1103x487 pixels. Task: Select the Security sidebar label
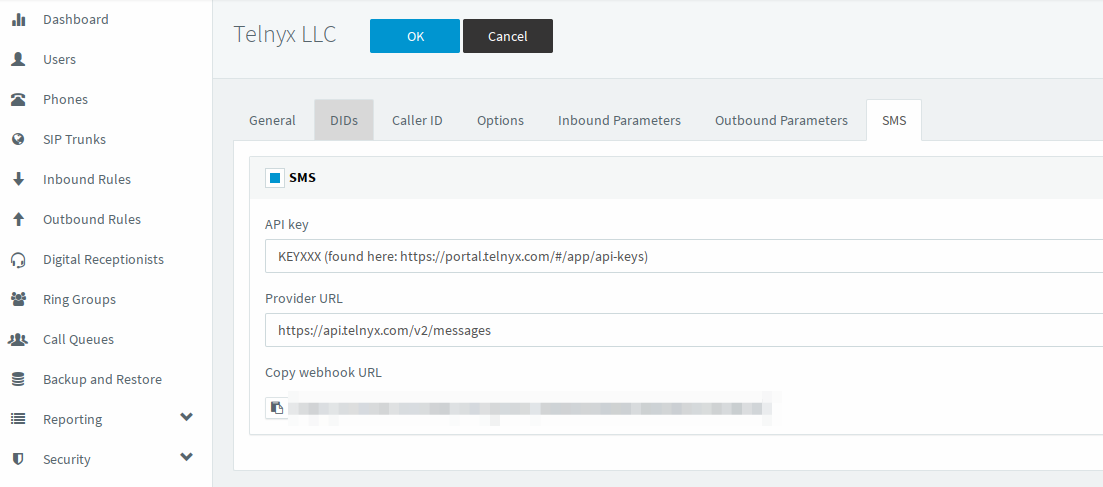pos(67,460)
